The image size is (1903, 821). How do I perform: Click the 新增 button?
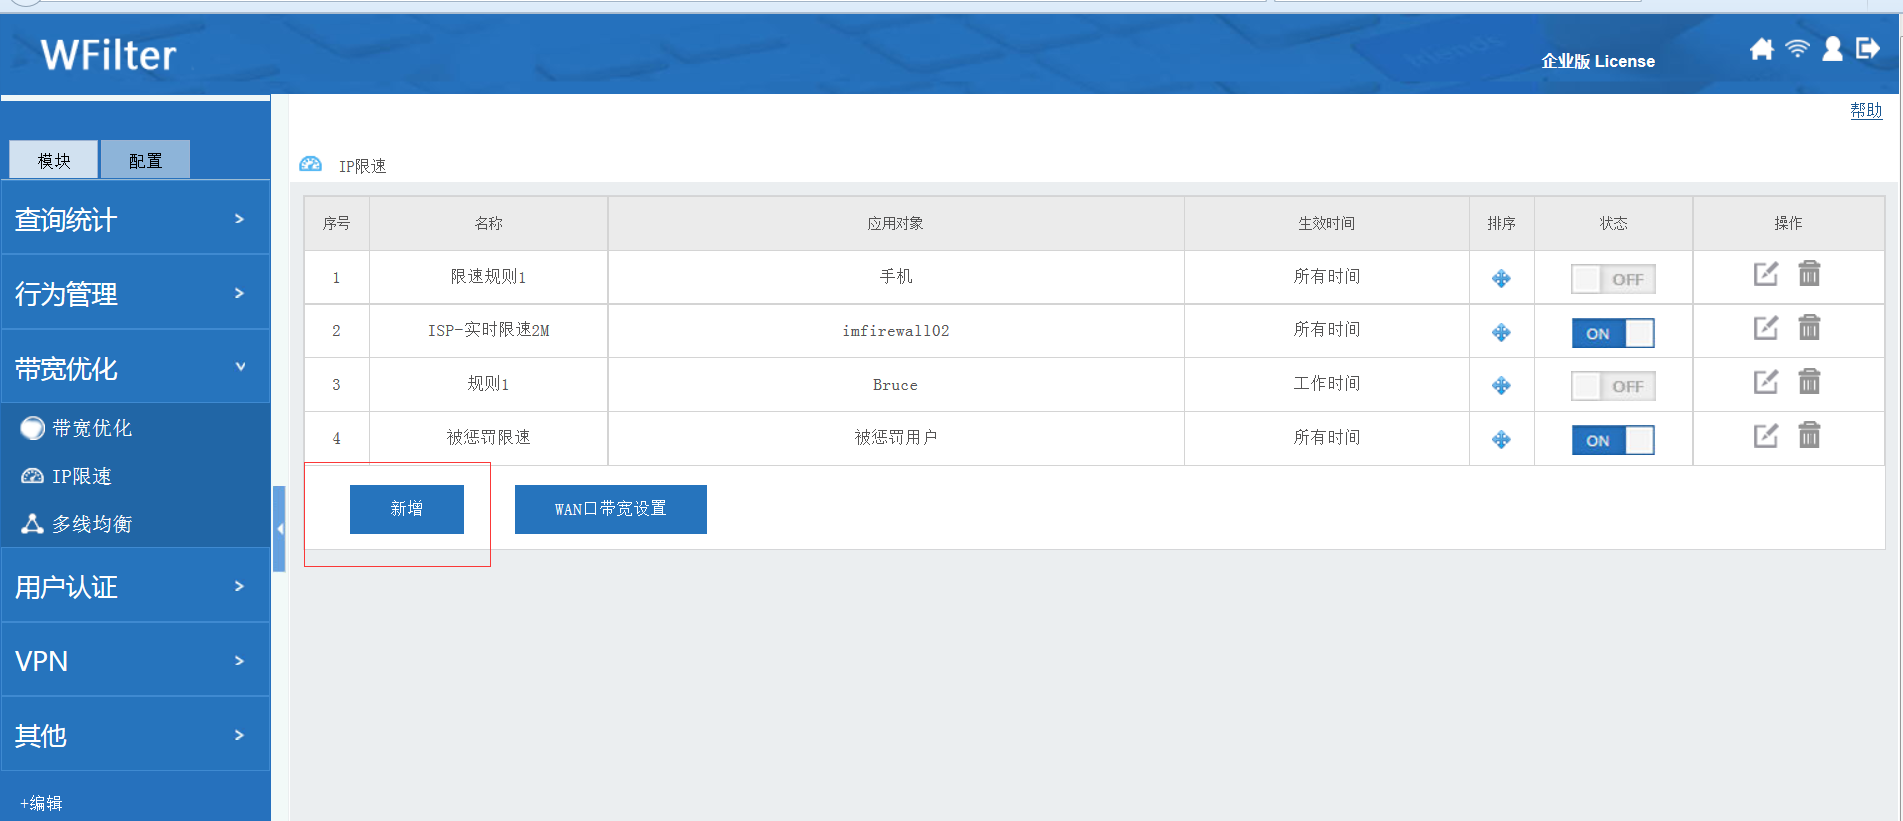pyautogui.click(x=406, y=509)
